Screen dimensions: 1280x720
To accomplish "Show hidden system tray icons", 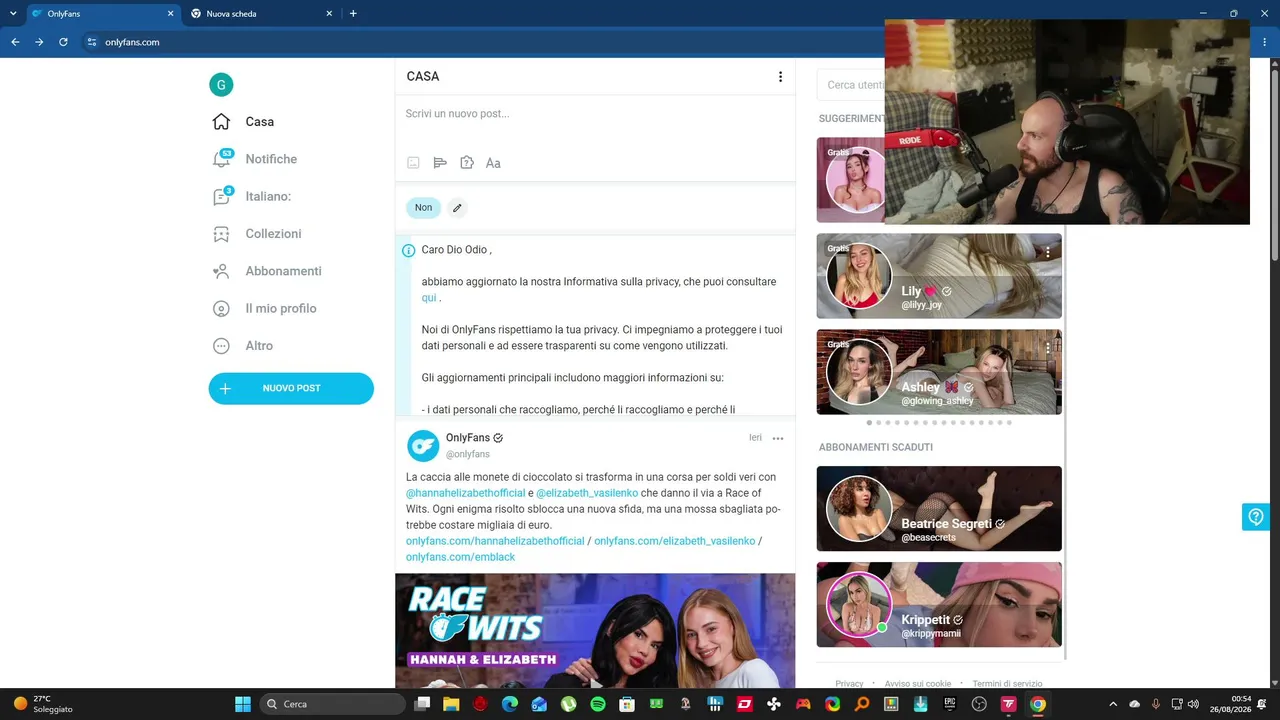I will click(1112, 704).
